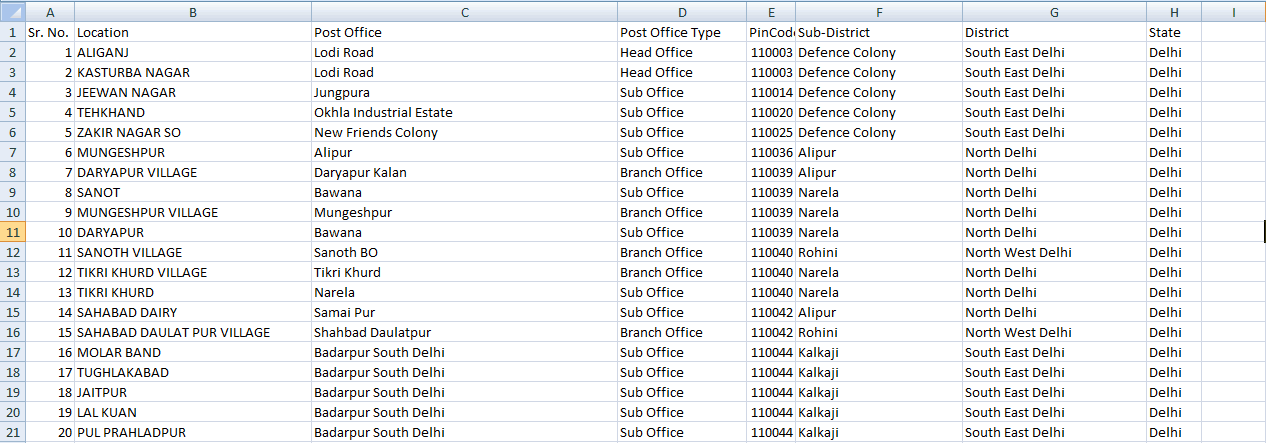This screenshot has width=1266, height=443.
Task: Select column D header
Action: (x=681, y=12)
